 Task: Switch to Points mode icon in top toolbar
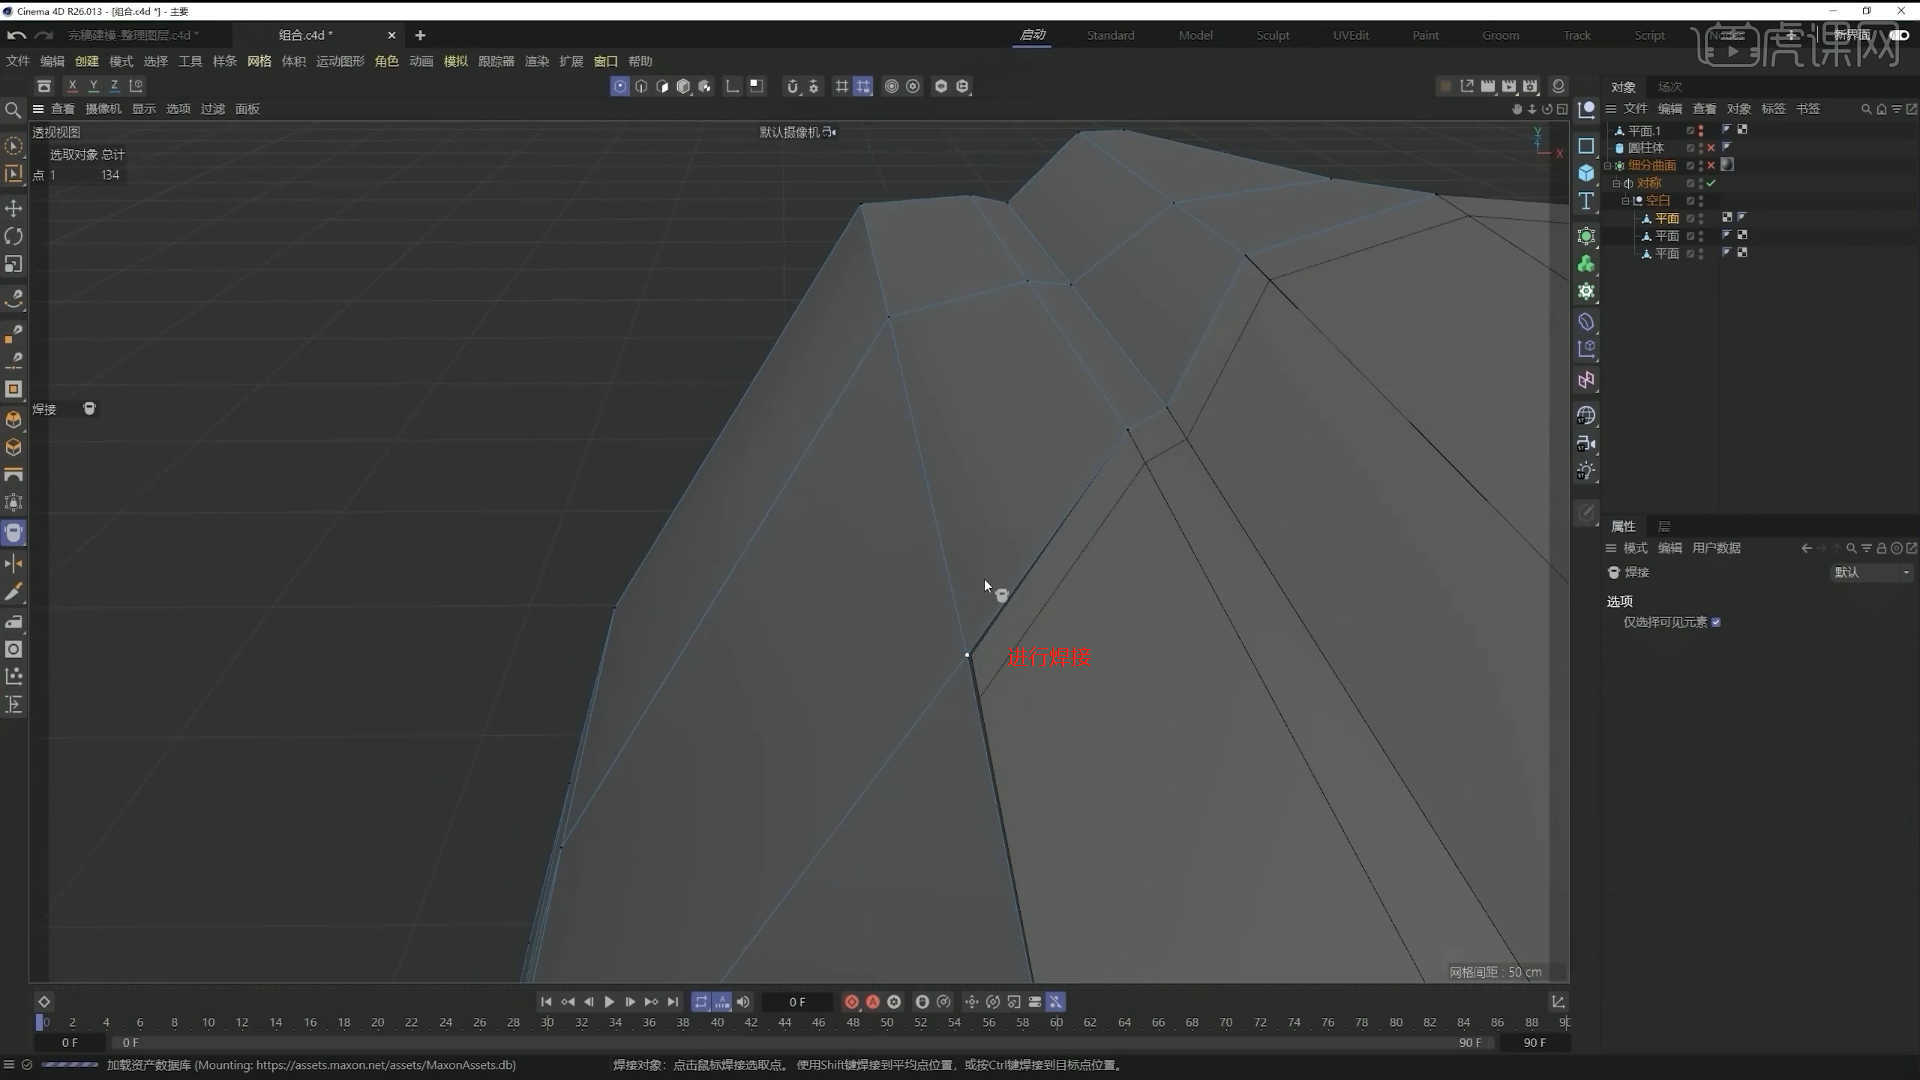coord(620,87)
